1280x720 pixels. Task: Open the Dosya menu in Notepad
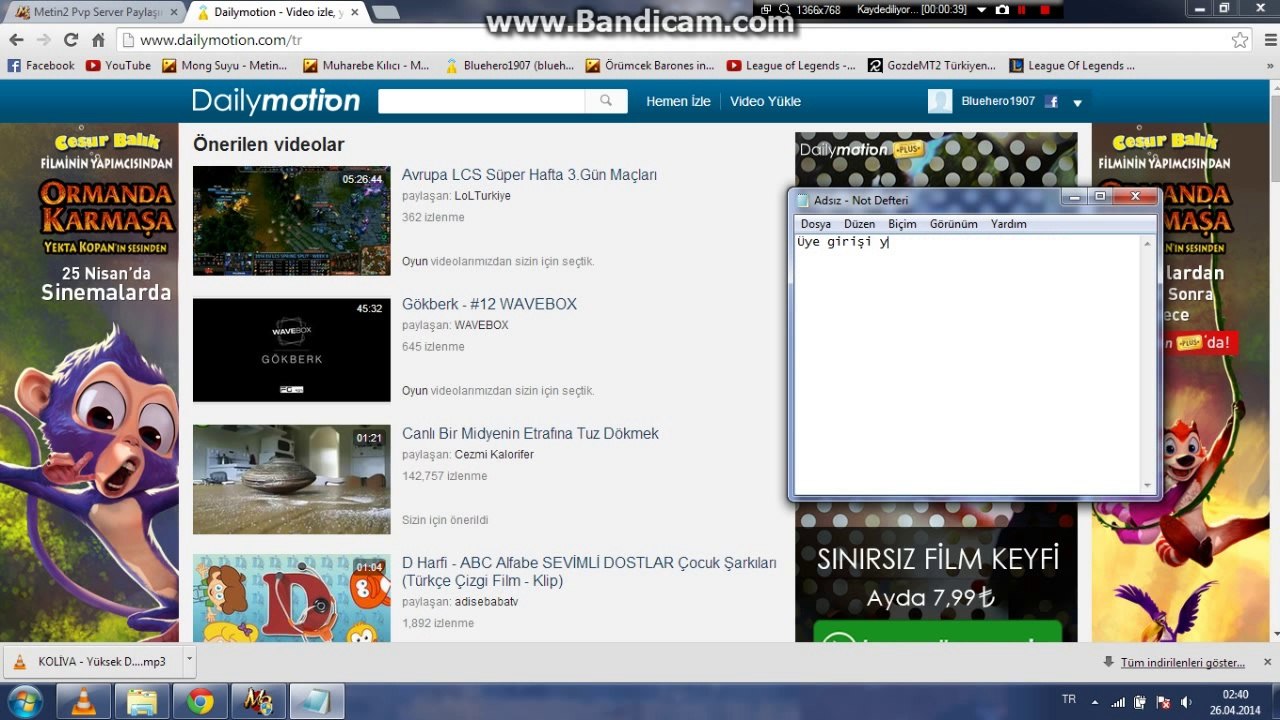(x=816, y=224)
